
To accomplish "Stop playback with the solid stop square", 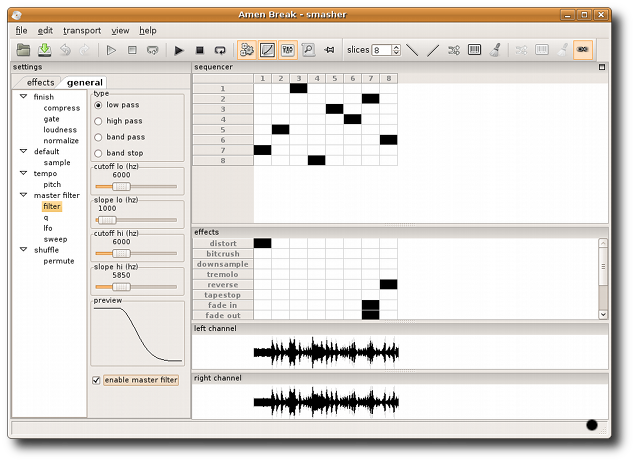I will tap(200, 50).
